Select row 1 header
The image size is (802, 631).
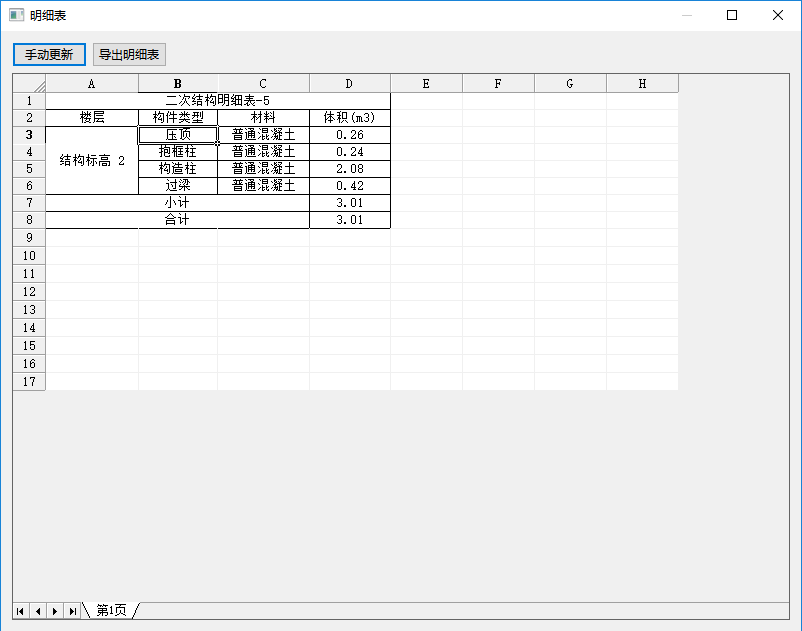tap(29, 101)
